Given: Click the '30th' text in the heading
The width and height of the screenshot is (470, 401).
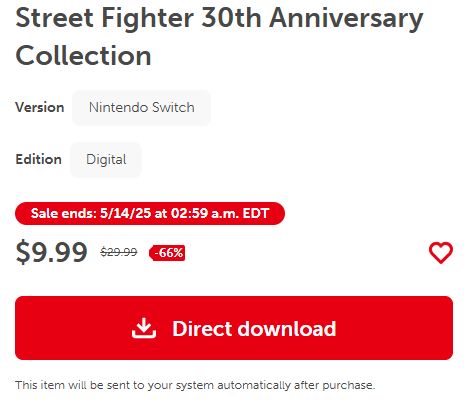Looking at the screenshot, I should [x=231, y=17].
